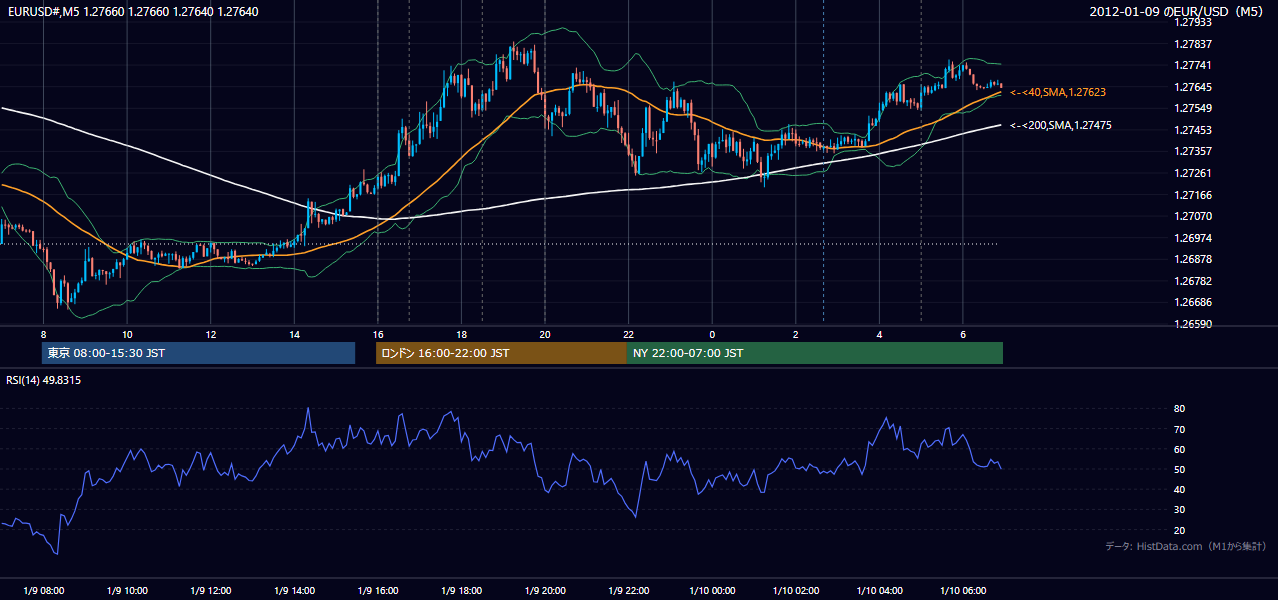Click price level 1.27453 on the axis
1278x600 pixels.
pyautogui.click(x=1193, y=130)
